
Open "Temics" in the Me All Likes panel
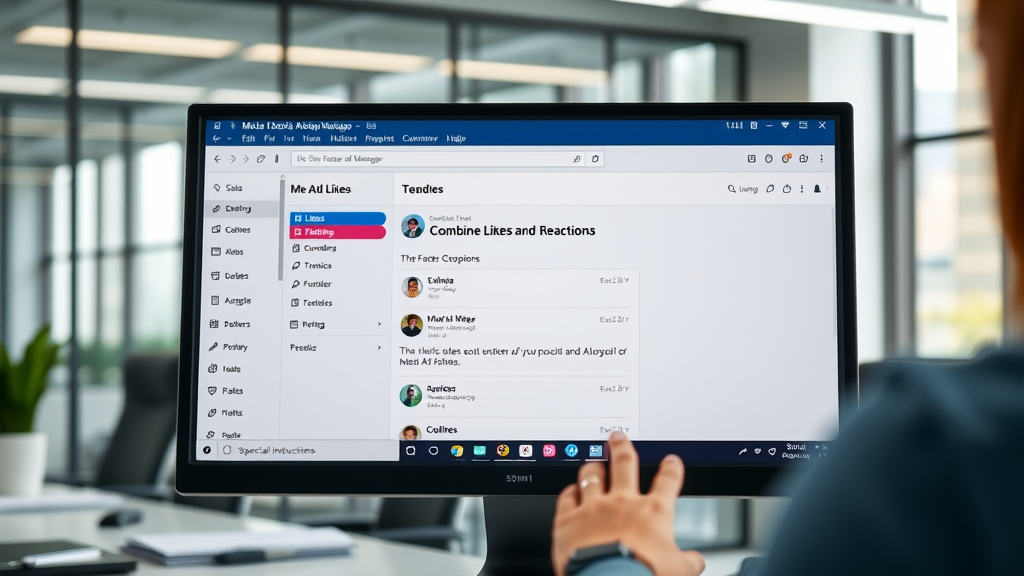click(312, 266)
